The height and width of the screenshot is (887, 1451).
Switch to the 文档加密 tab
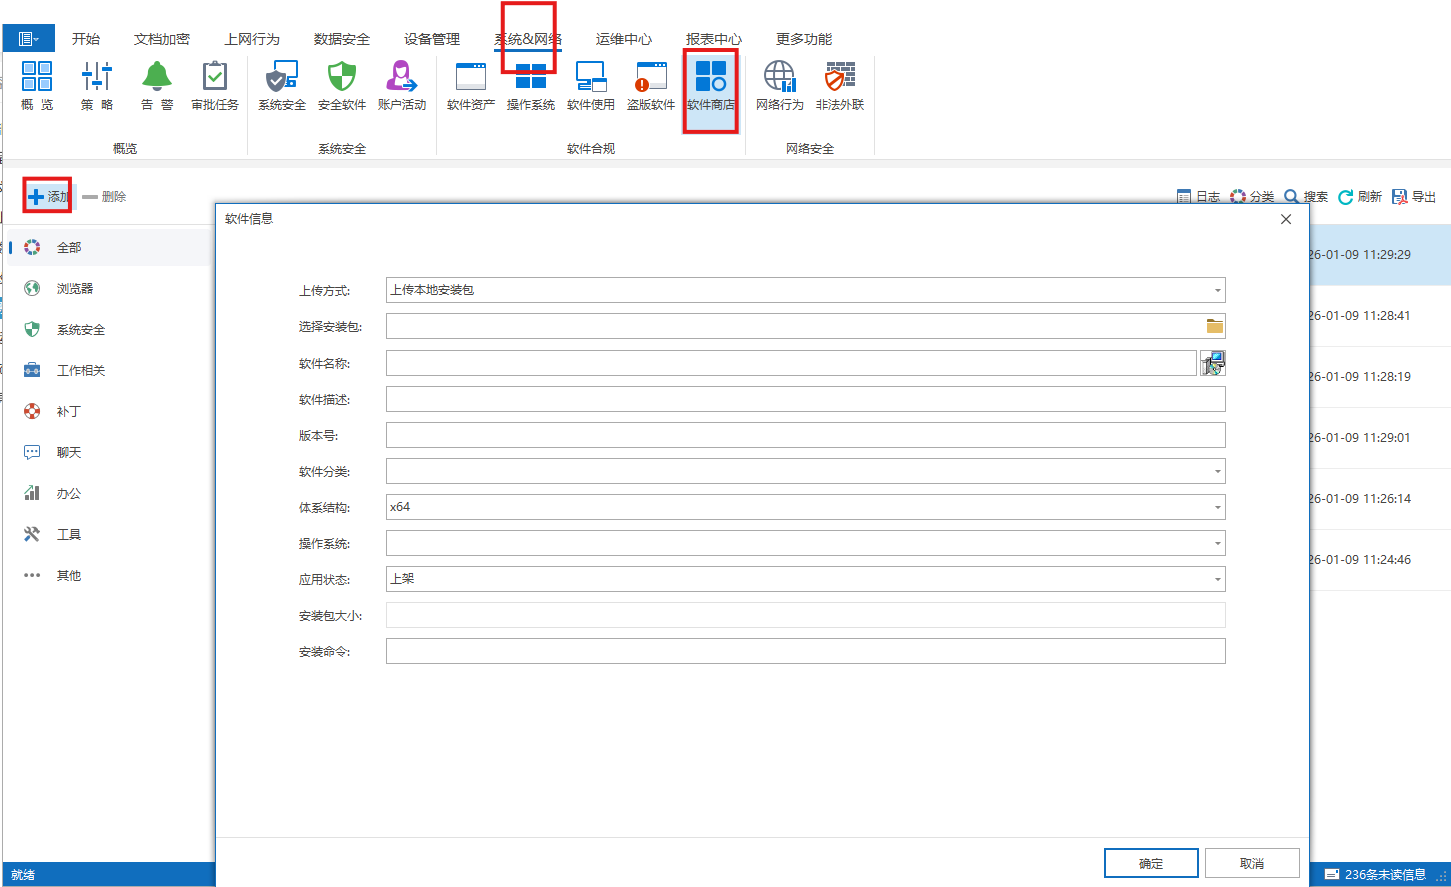pyautogui.click(x=162, y=39)
